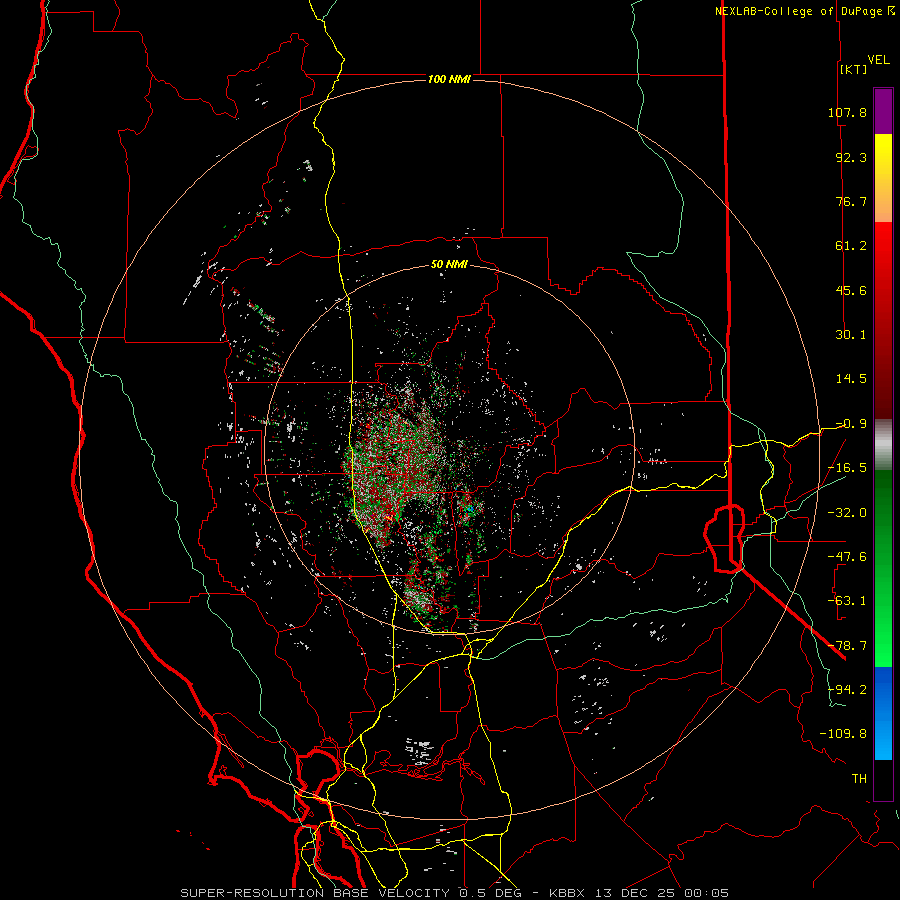The image size is (900, 900).
Task: Click the 45.6 legend value
Action: coord(851,290)
